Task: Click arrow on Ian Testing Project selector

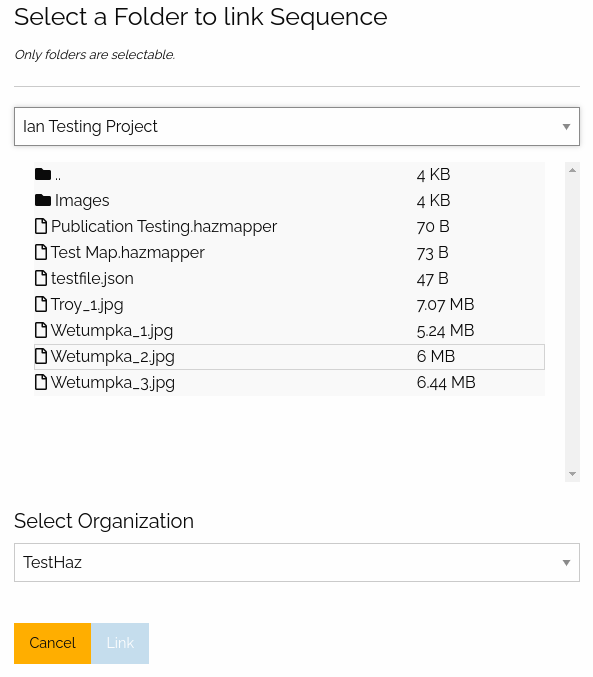Action: 566,127
